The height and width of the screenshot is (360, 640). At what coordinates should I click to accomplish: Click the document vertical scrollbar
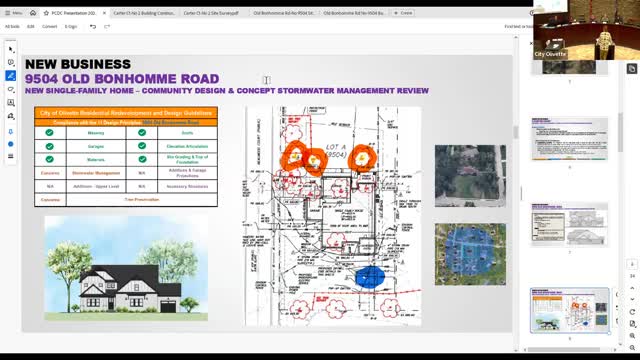pyautogui.click(x=516, y=132)
